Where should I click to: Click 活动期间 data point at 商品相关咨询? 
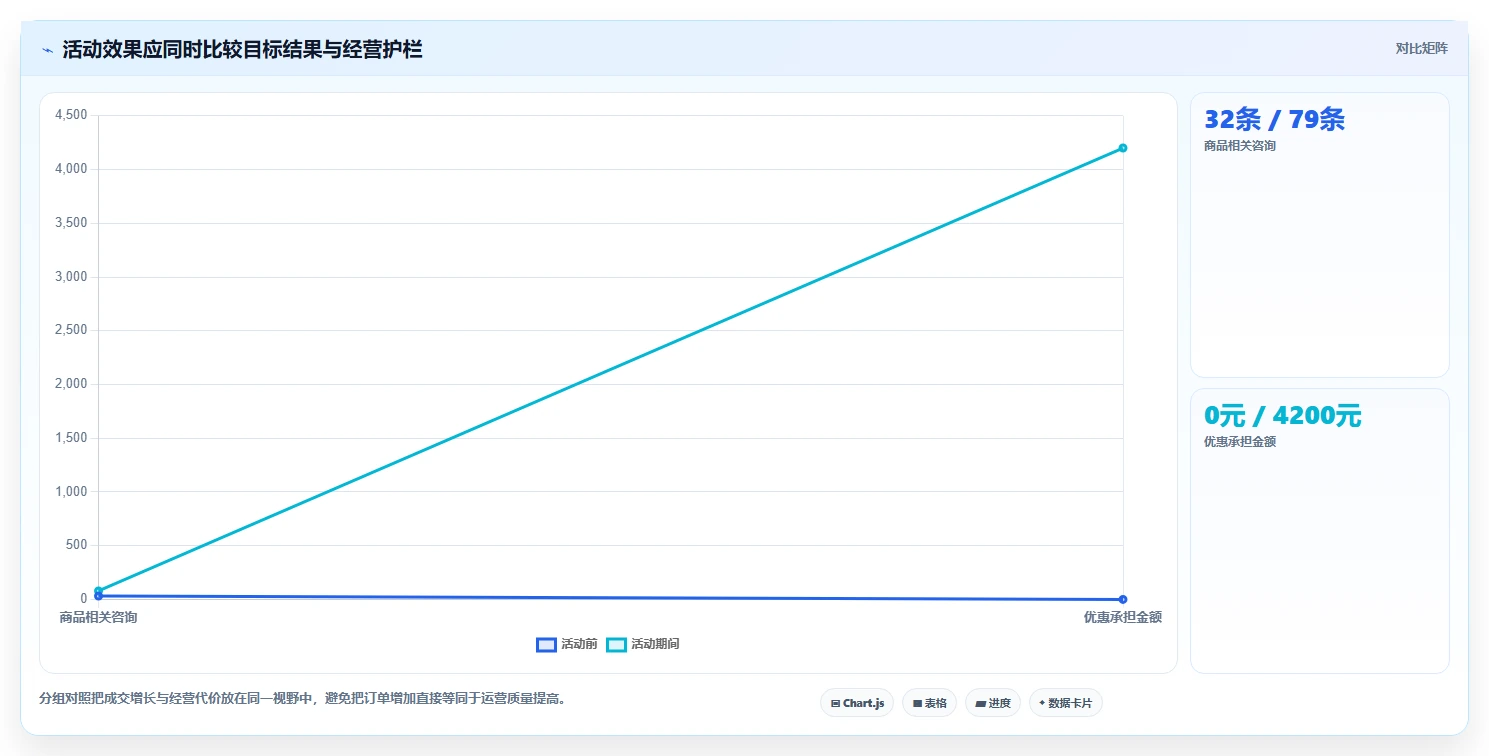tap(98, 590)
